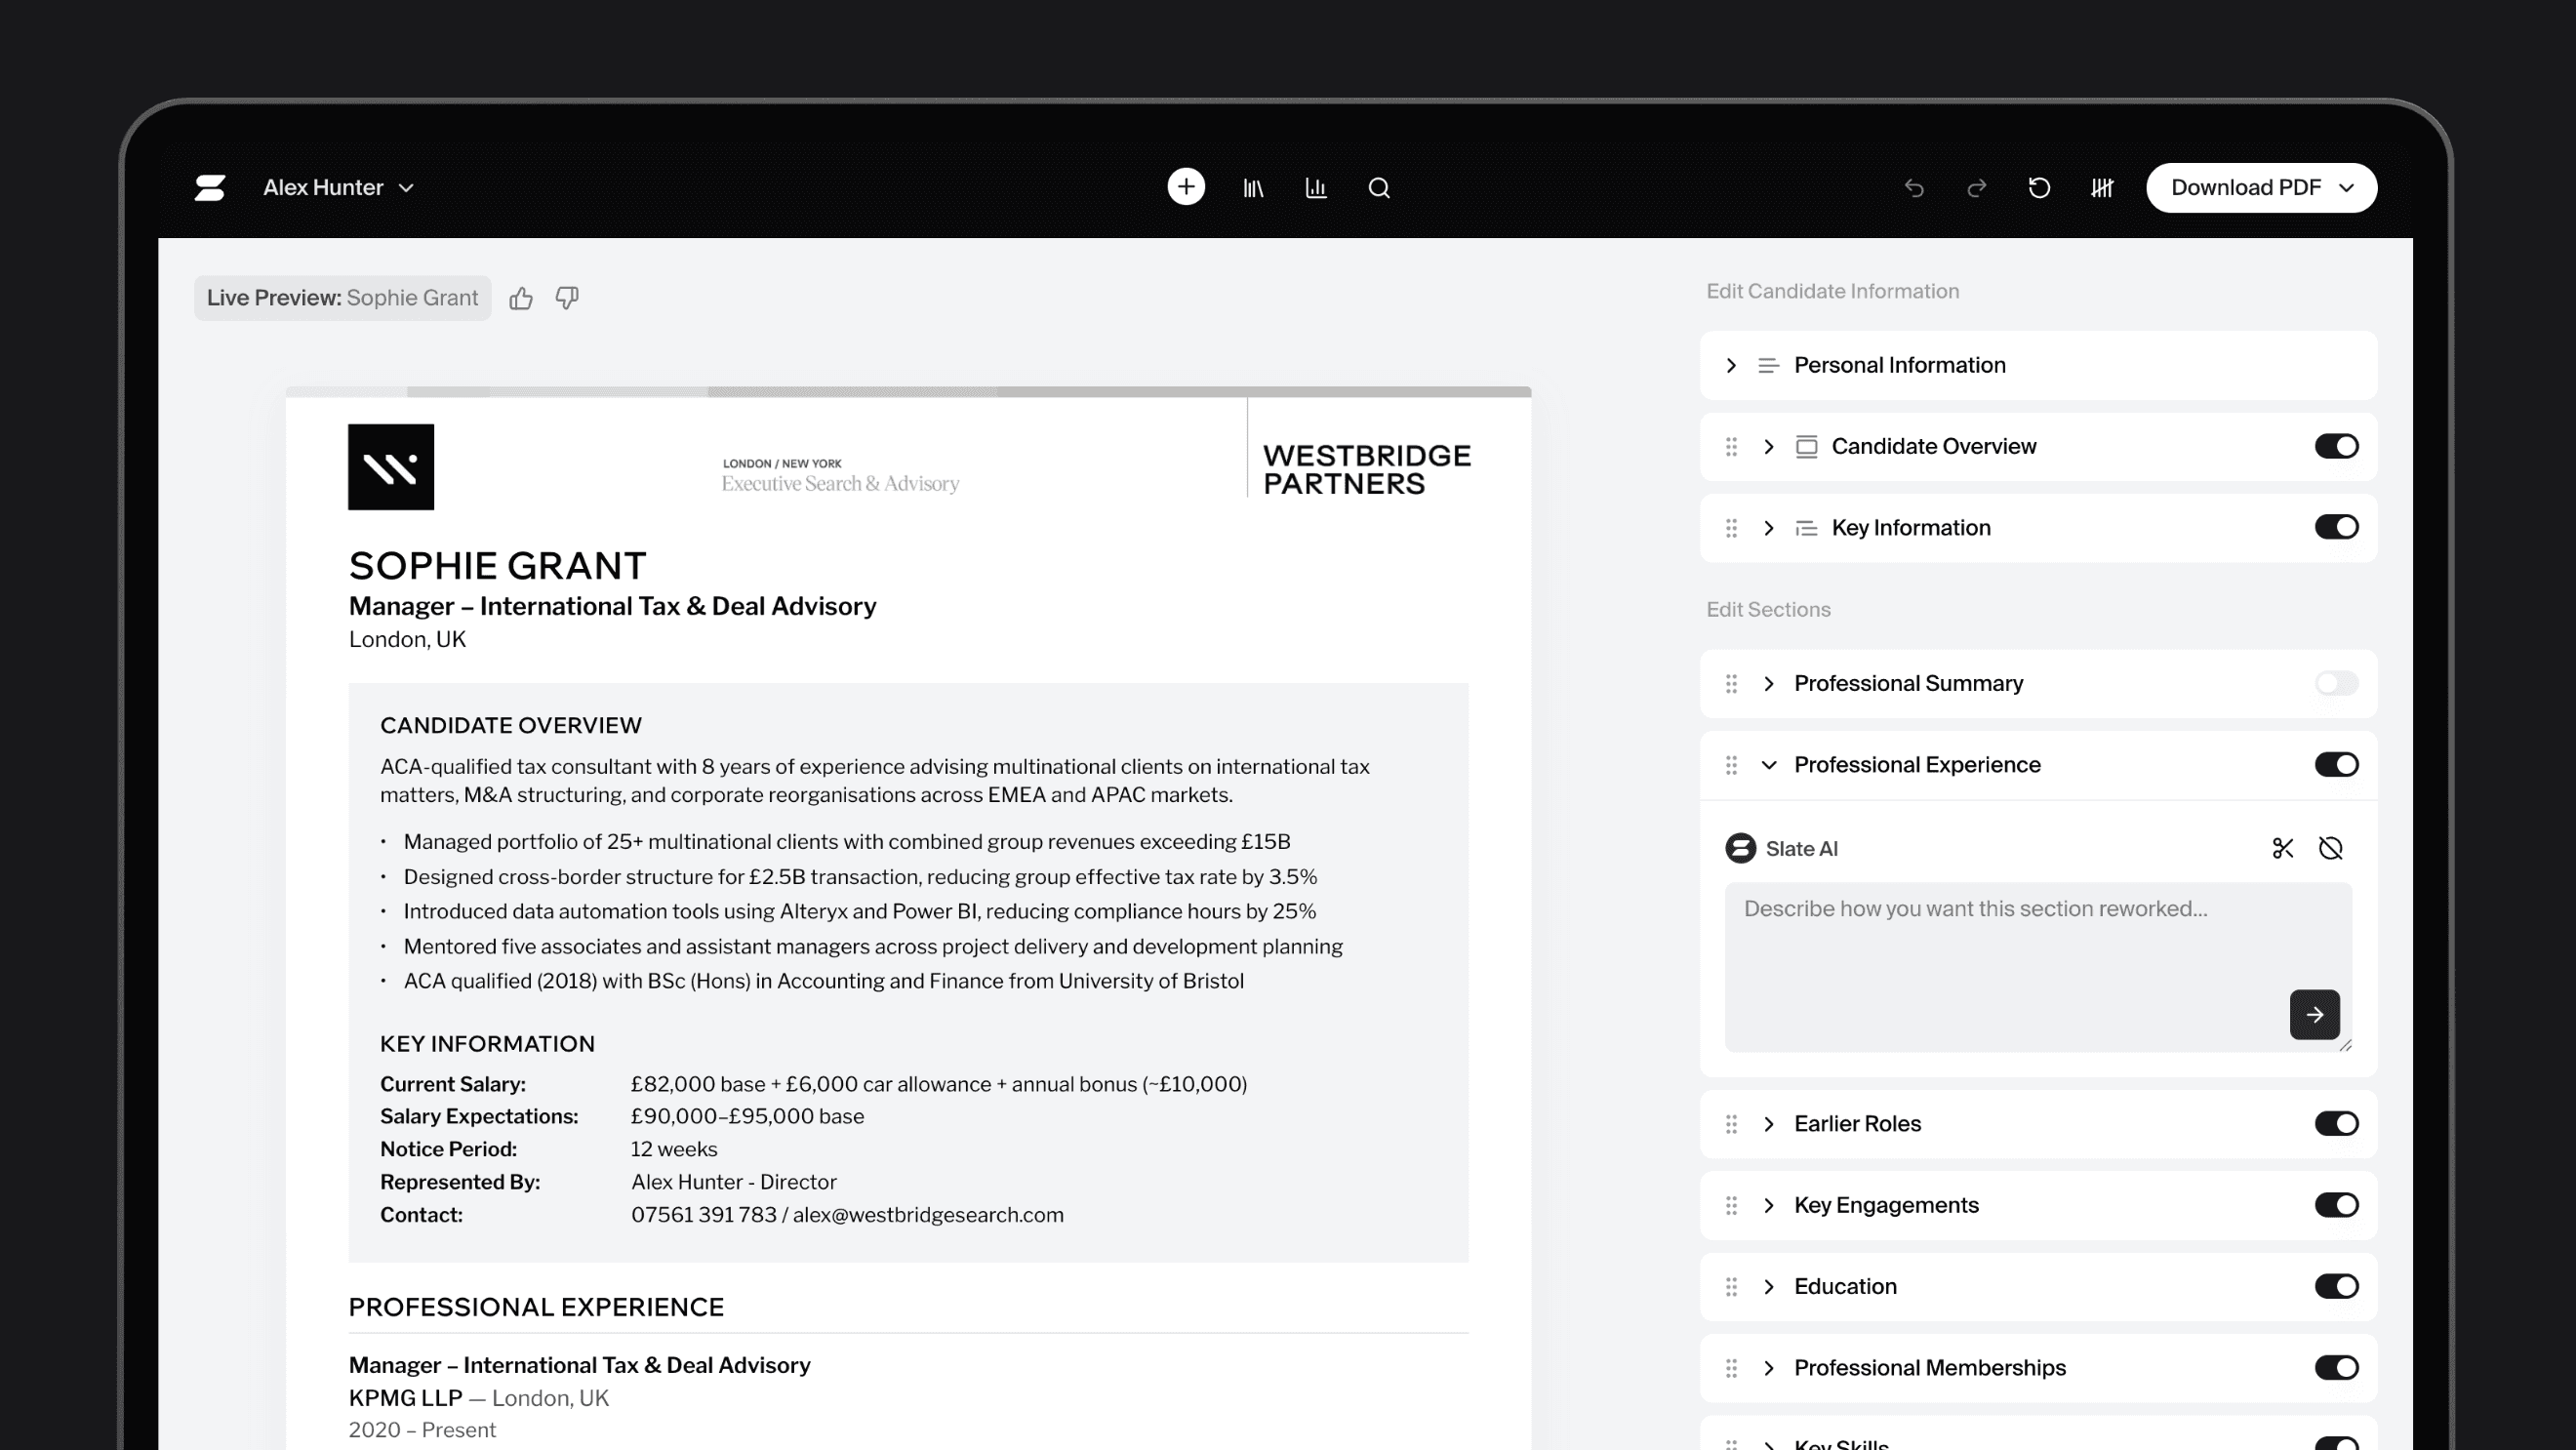The width and height of the screenshot is (2576, 1450).
Task: Collapse the Professional Experience section chevron
Action: [x=1770, y=764]
